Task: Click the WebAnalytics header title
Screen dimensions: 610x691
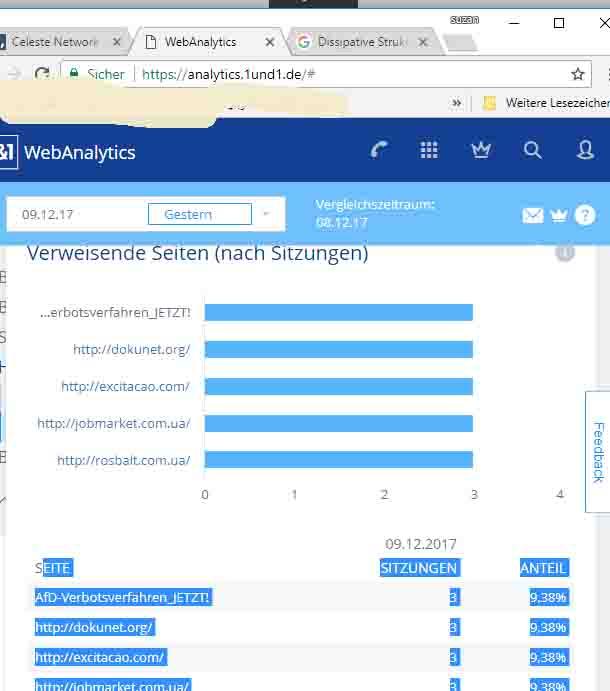Action: point(80,152)
